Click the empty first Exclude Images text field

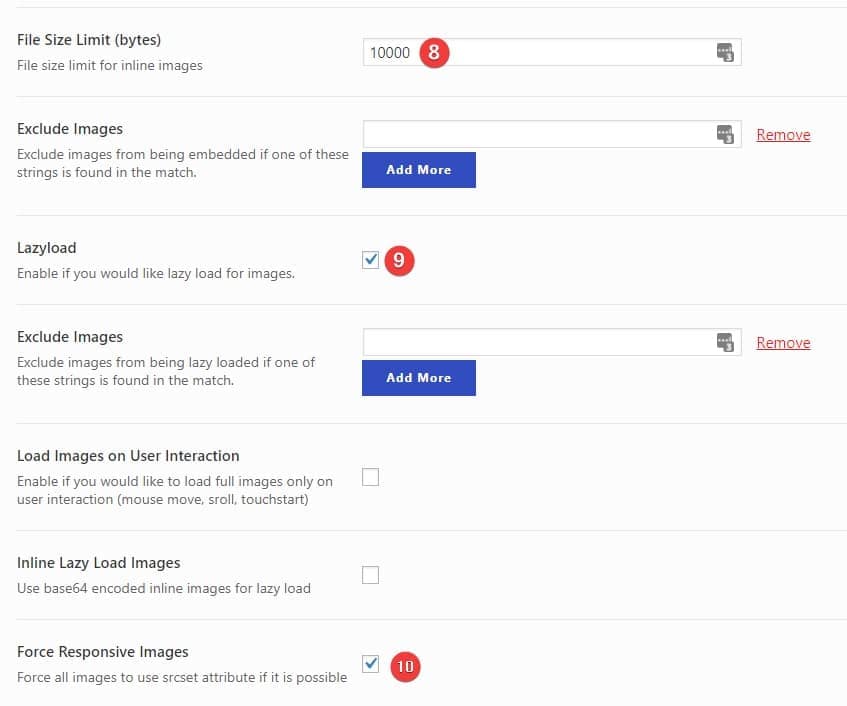[550, 133]
